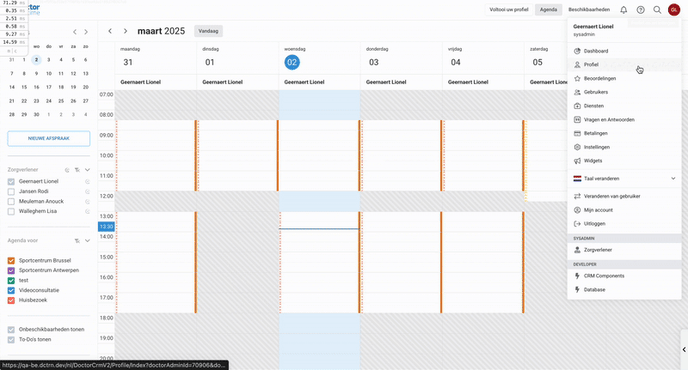
Task: Toggle Onbeschikbaarheden tonen checkbox
Action: pos(11,330)
